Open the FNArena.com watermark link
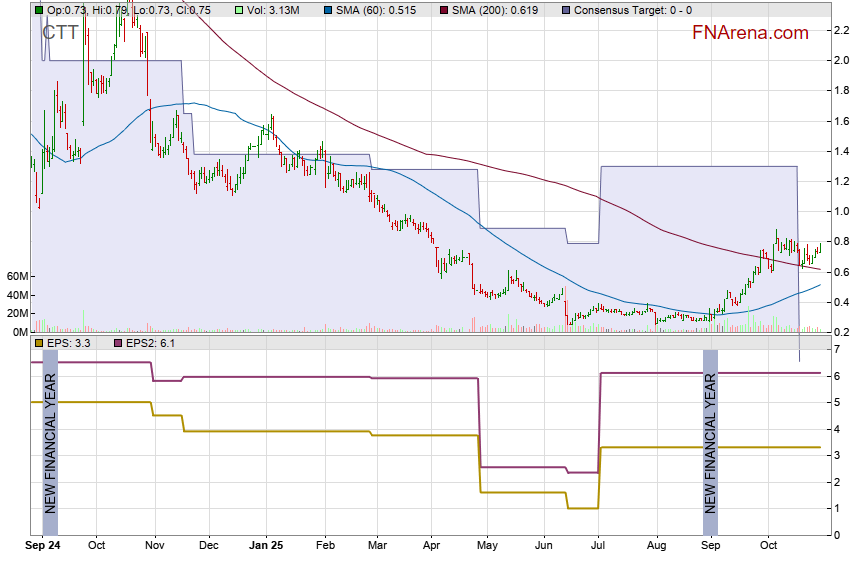The image size is (859, 566). [750, 33]
